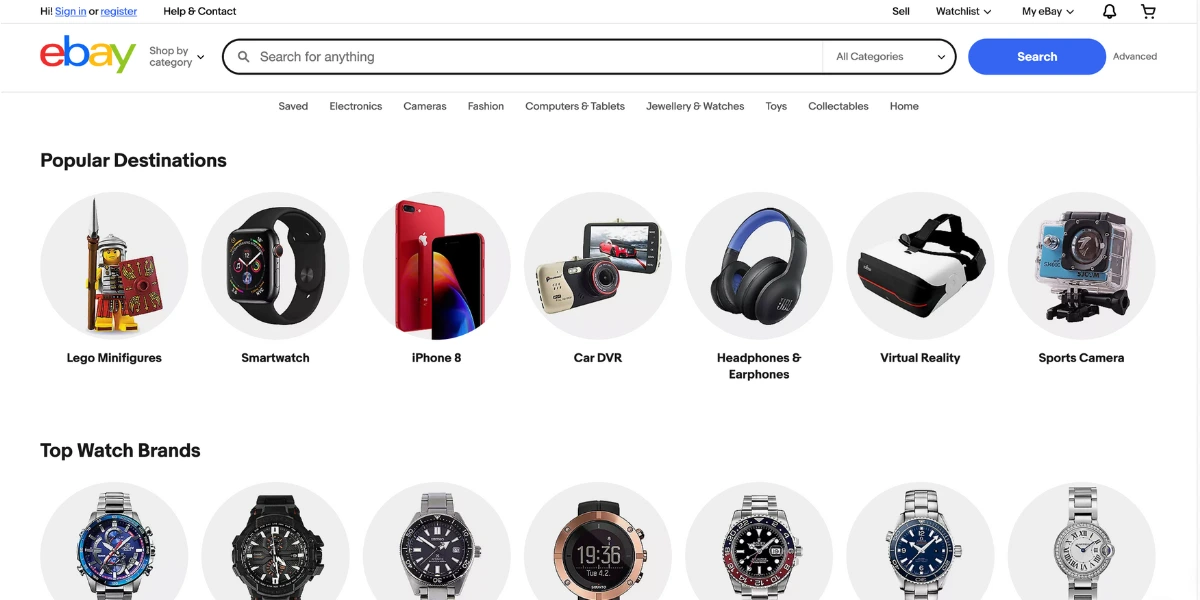This screenshot has height=600, width=1200.
Task: Open the Advanced search link
Action: click(1135, 57)
